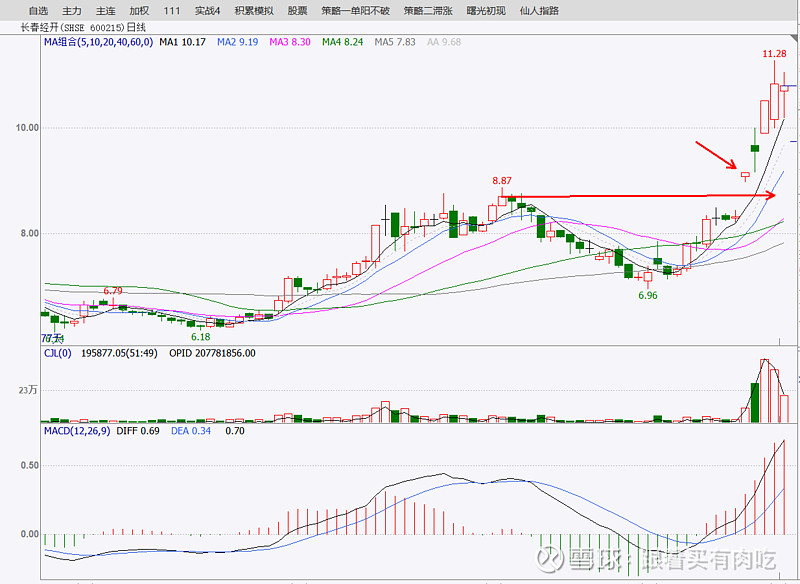
Task: Open the 积累模拟 tab
Action: coord(254,11)
